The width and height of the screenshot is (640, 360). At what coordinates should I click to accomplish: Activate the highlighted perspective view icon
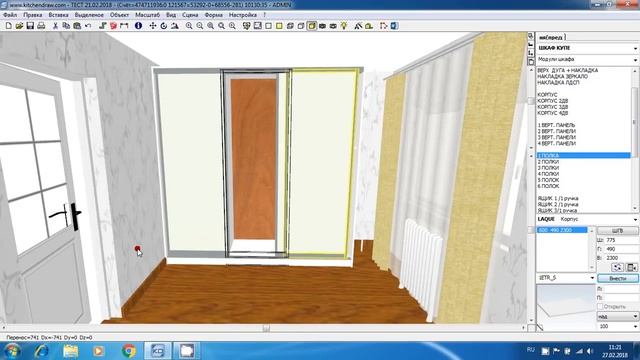pyautogui.click(x=312, y=26)
